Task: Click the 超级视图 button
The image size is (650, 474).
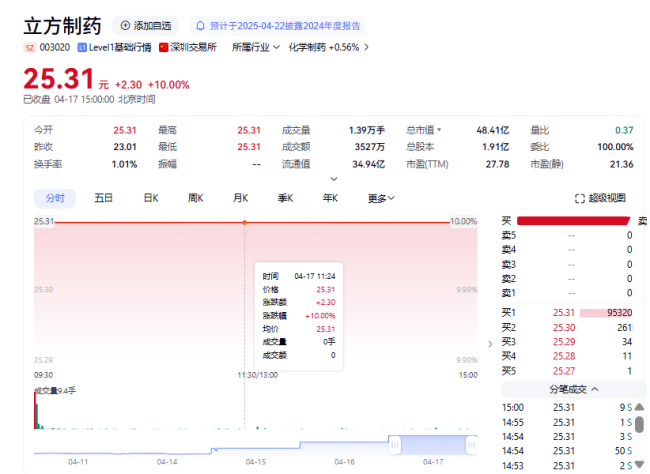Action: [600, 199]
